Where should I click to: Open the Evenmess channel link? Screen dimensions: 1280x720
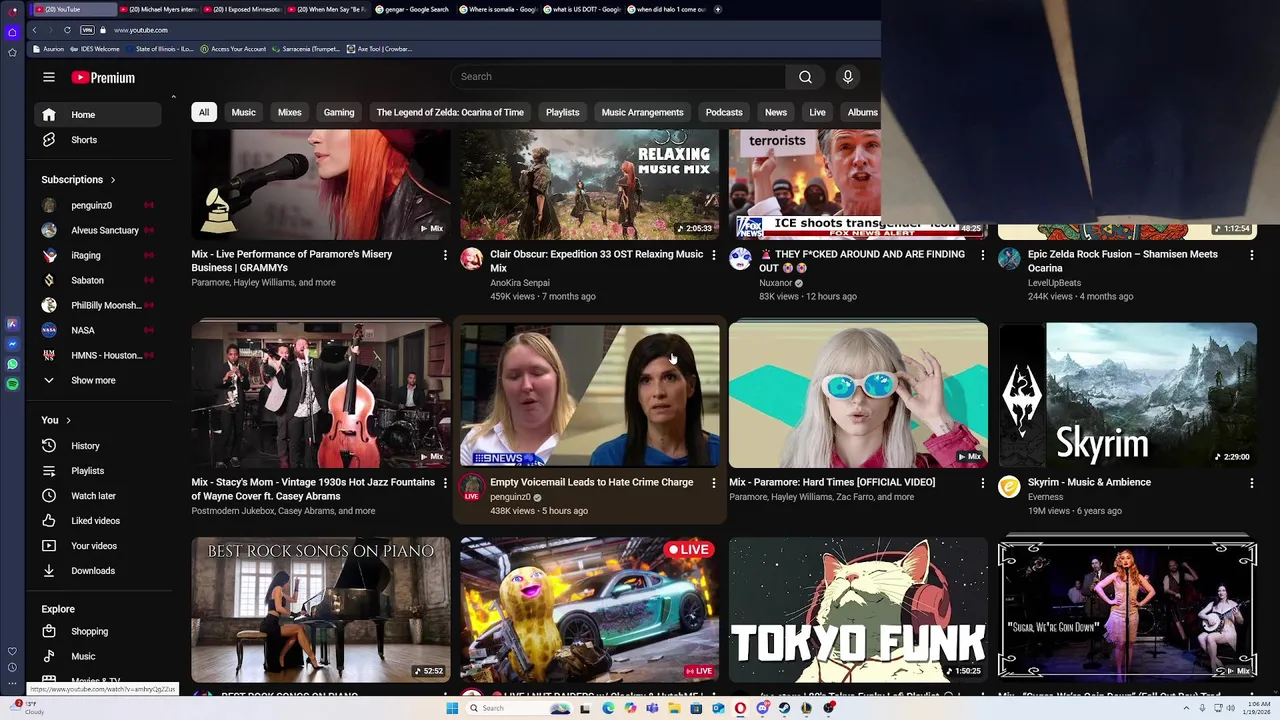click(1045, 497)
